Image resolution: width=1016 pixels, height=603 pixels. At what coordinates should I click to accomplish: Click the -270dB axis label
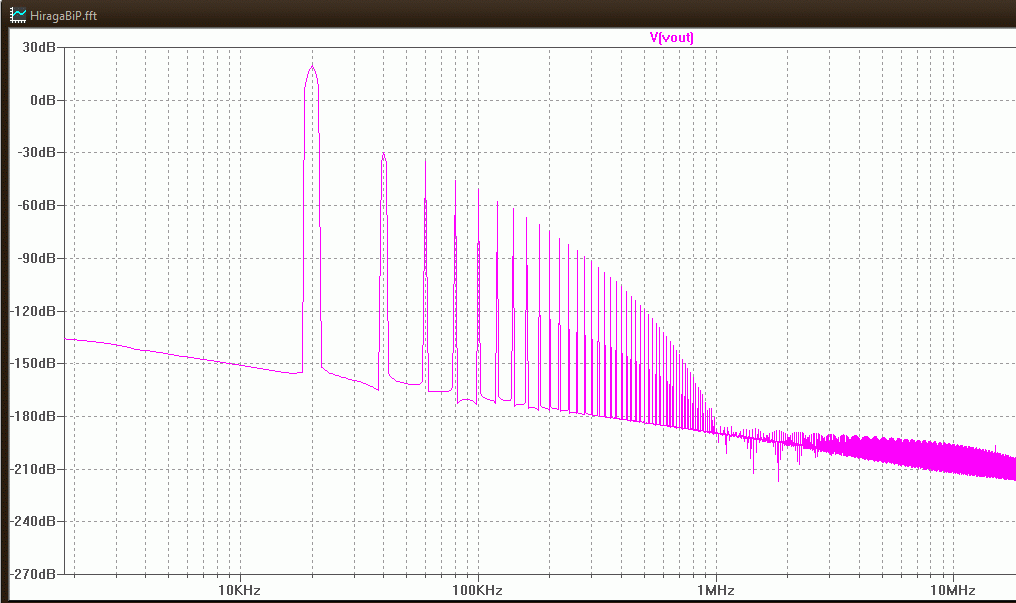(x=34, y=574)
